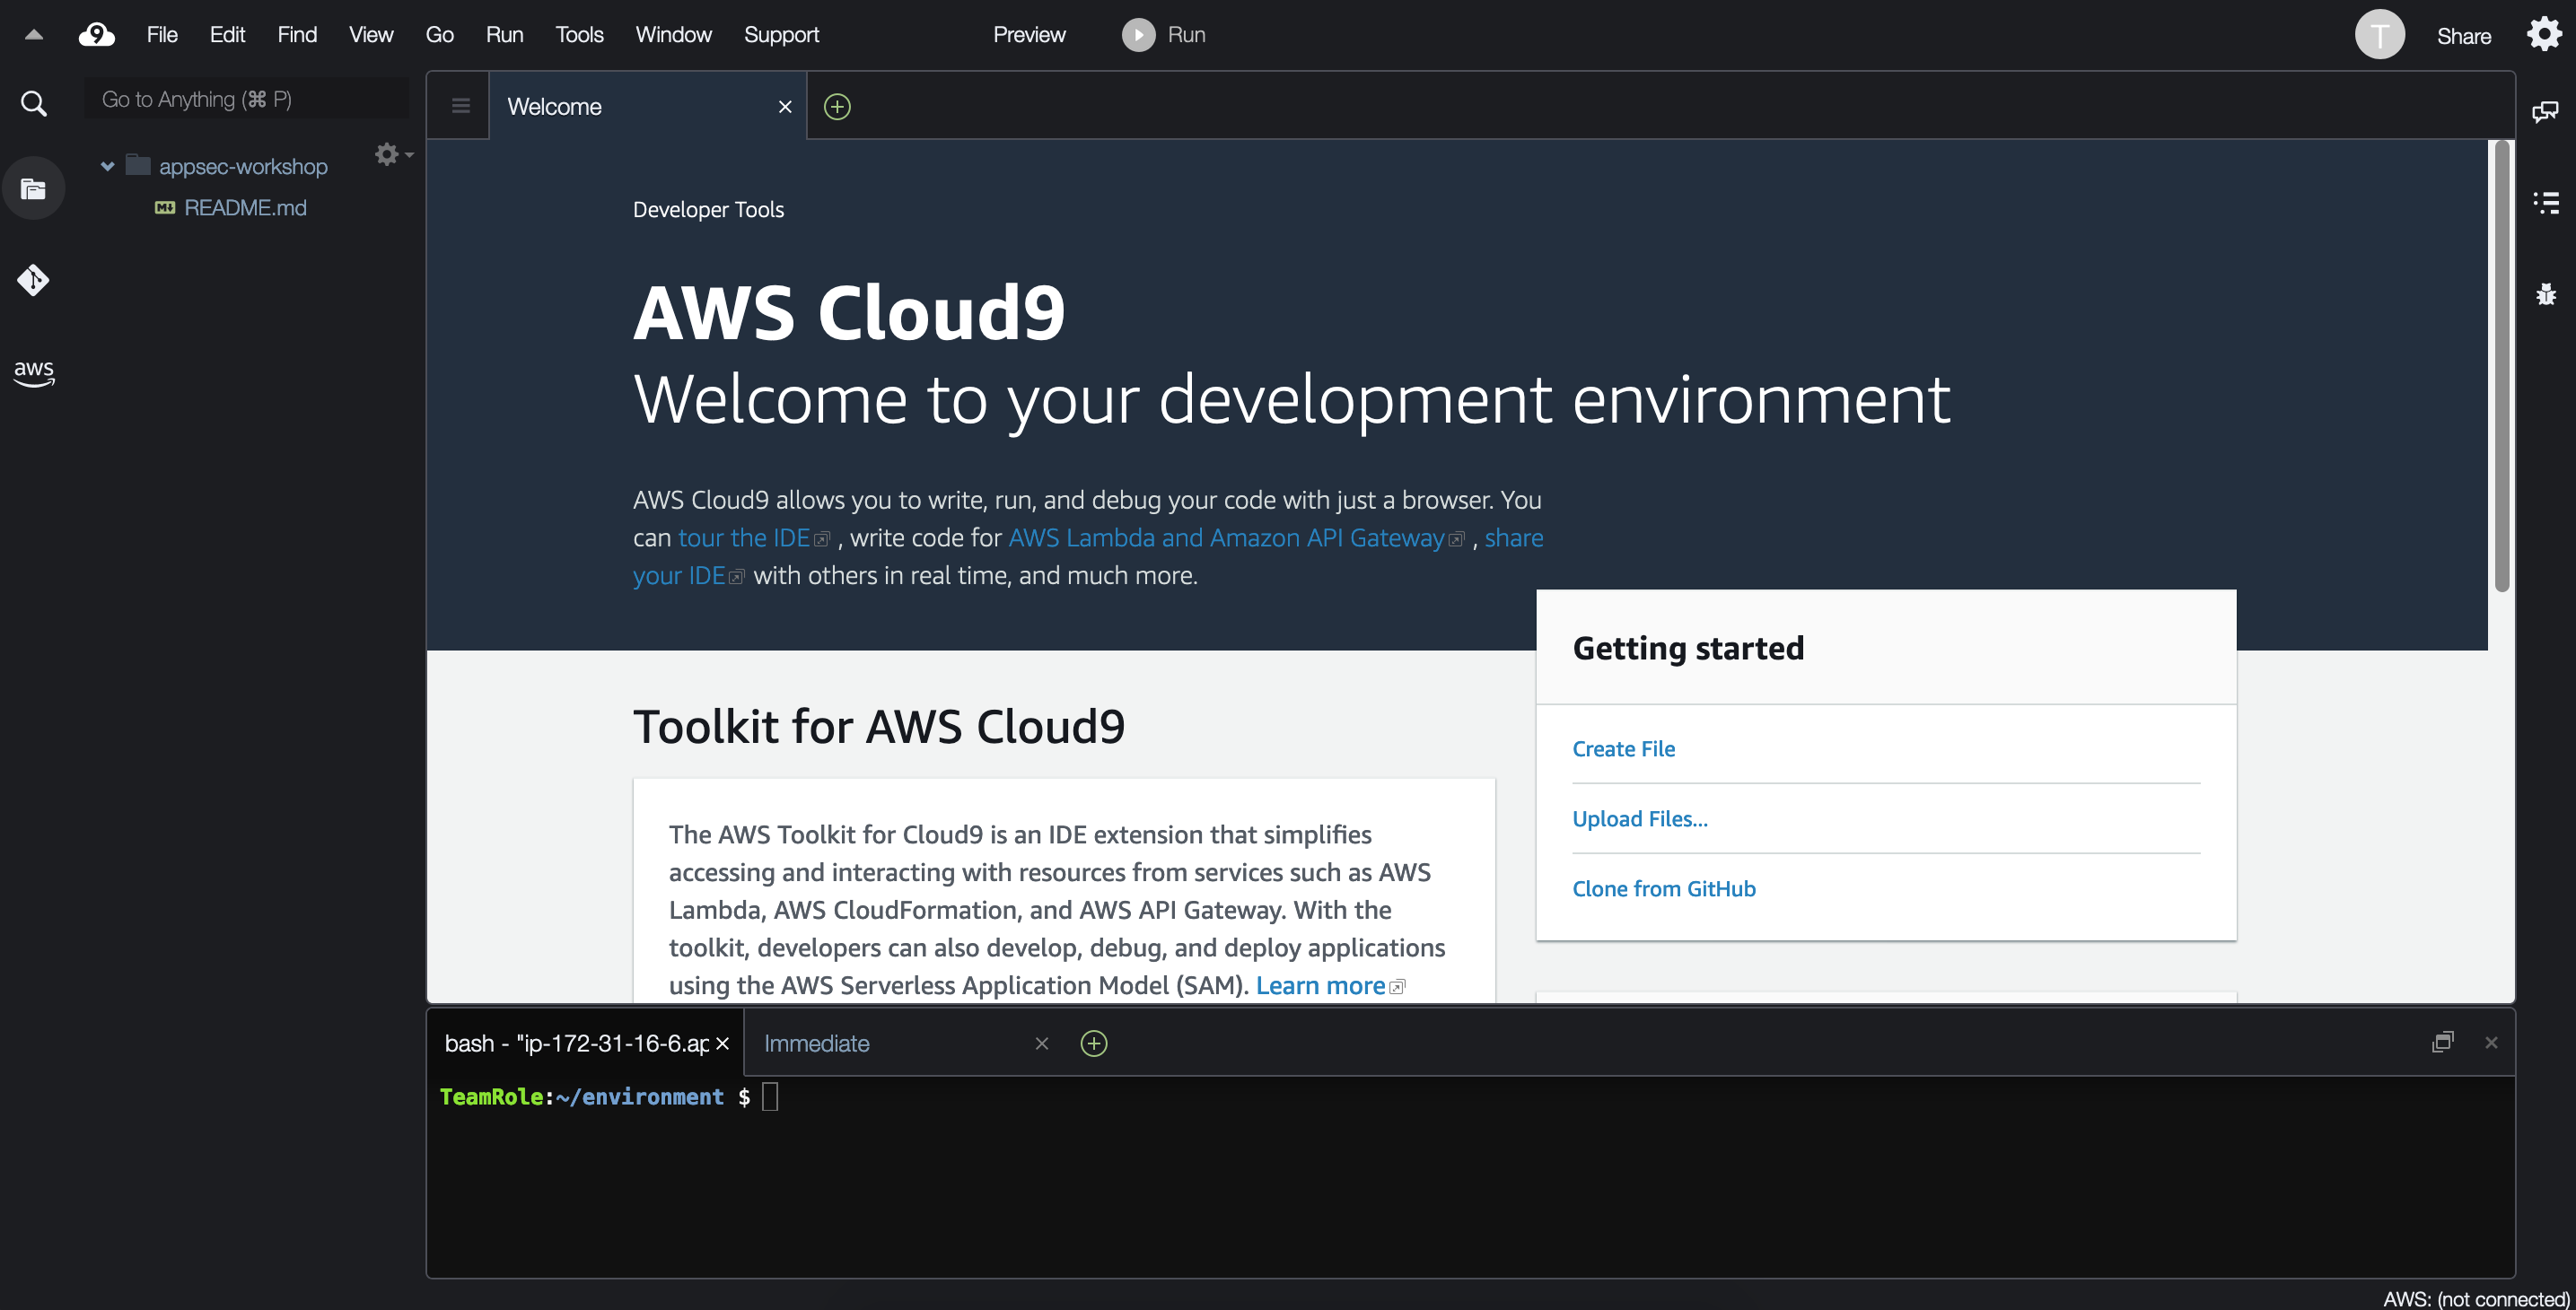This screenshot has width=2576, height=1310.
Task: Click the Welcome page vertical scrollbar
Action: (2501, 366)
